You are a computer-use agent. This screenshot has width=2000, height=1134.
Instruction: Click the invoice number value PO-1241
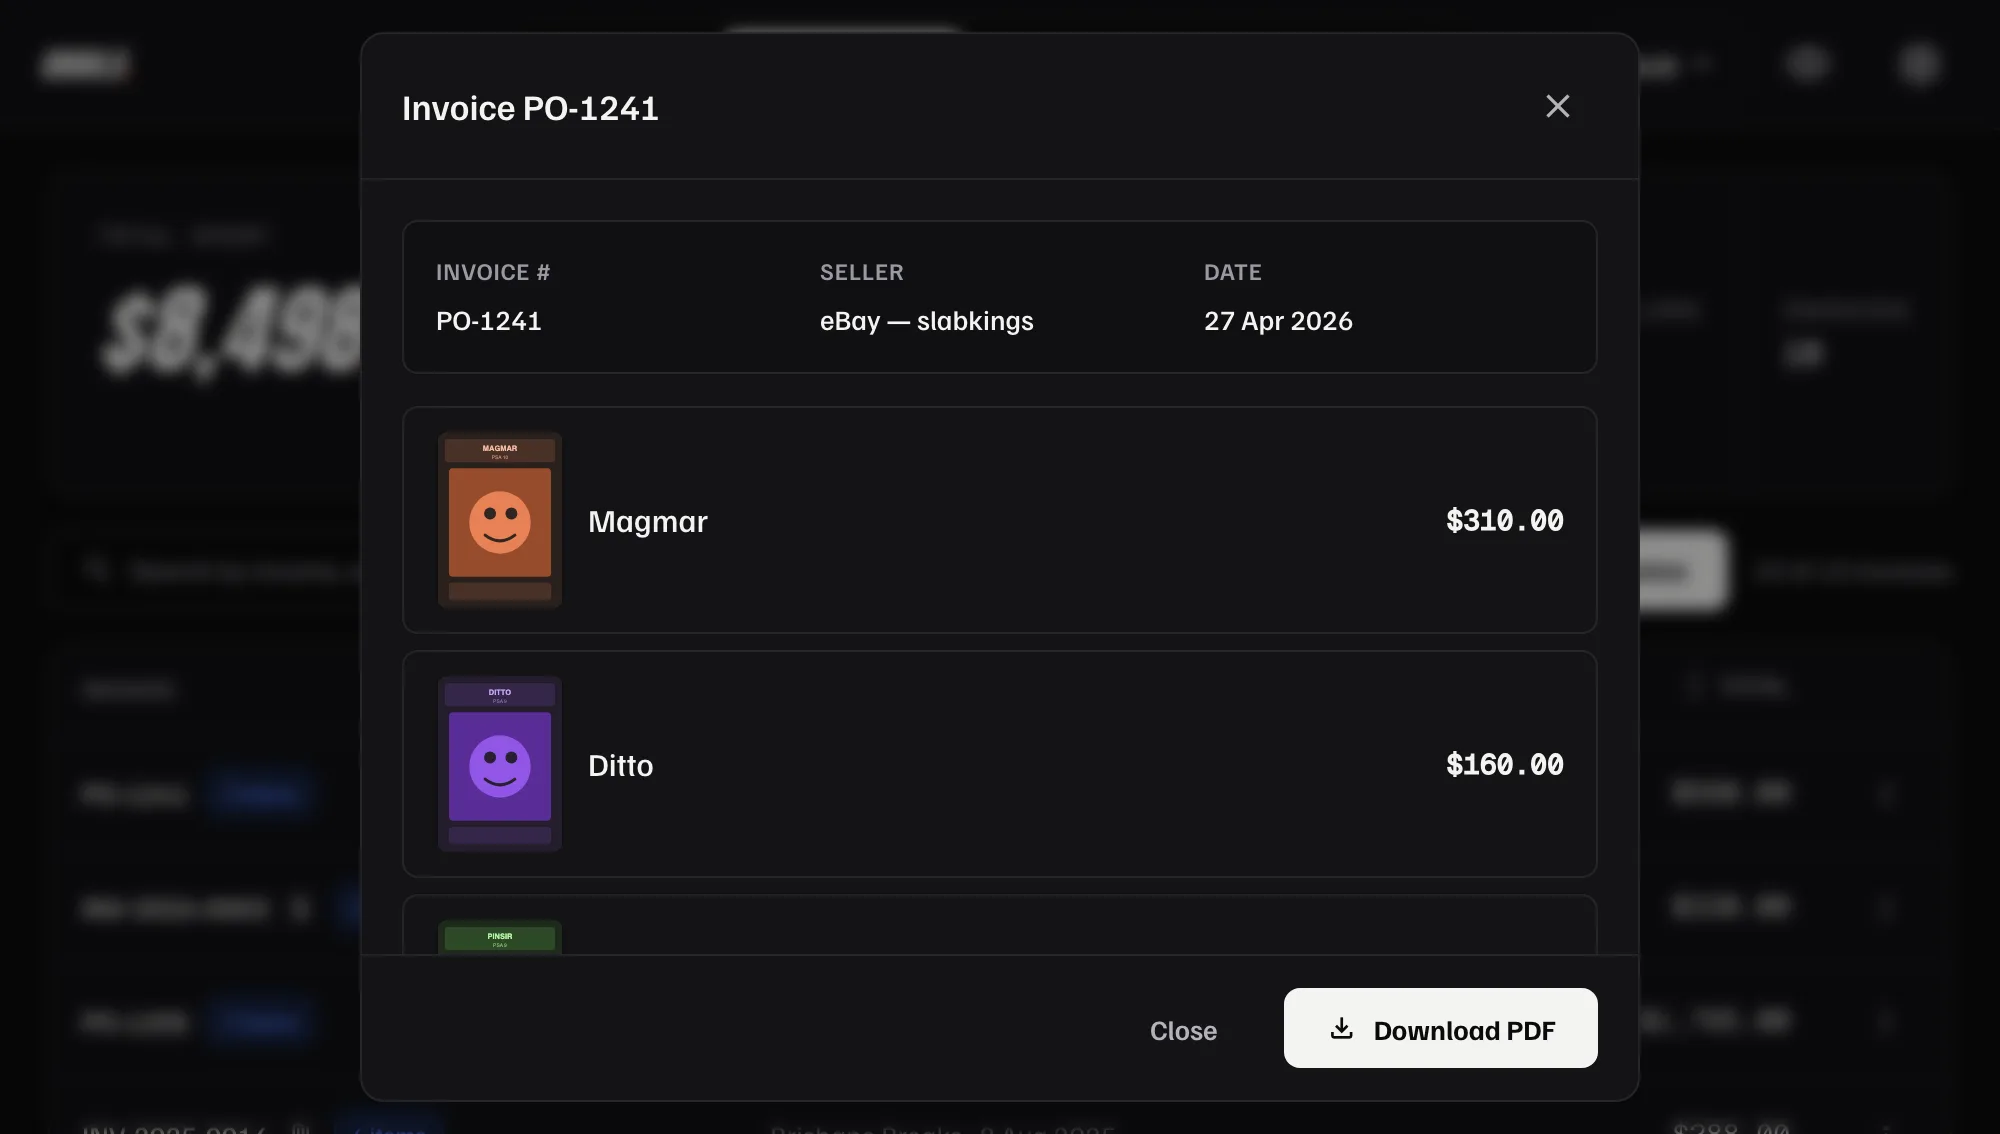pyautogui.click(x=488, y=321)
